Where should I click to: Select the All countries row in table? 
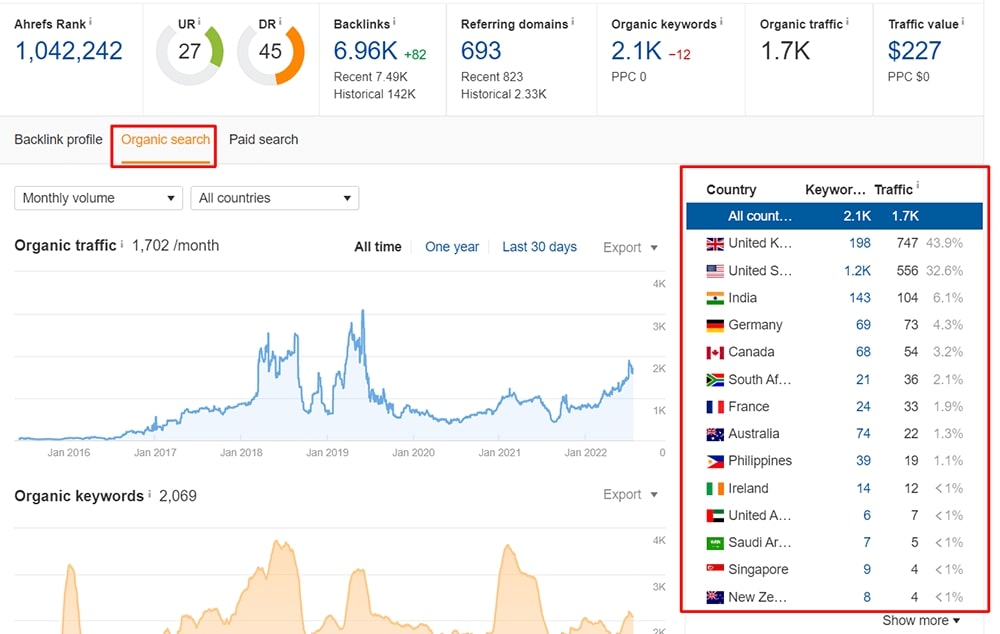point(834,216)
